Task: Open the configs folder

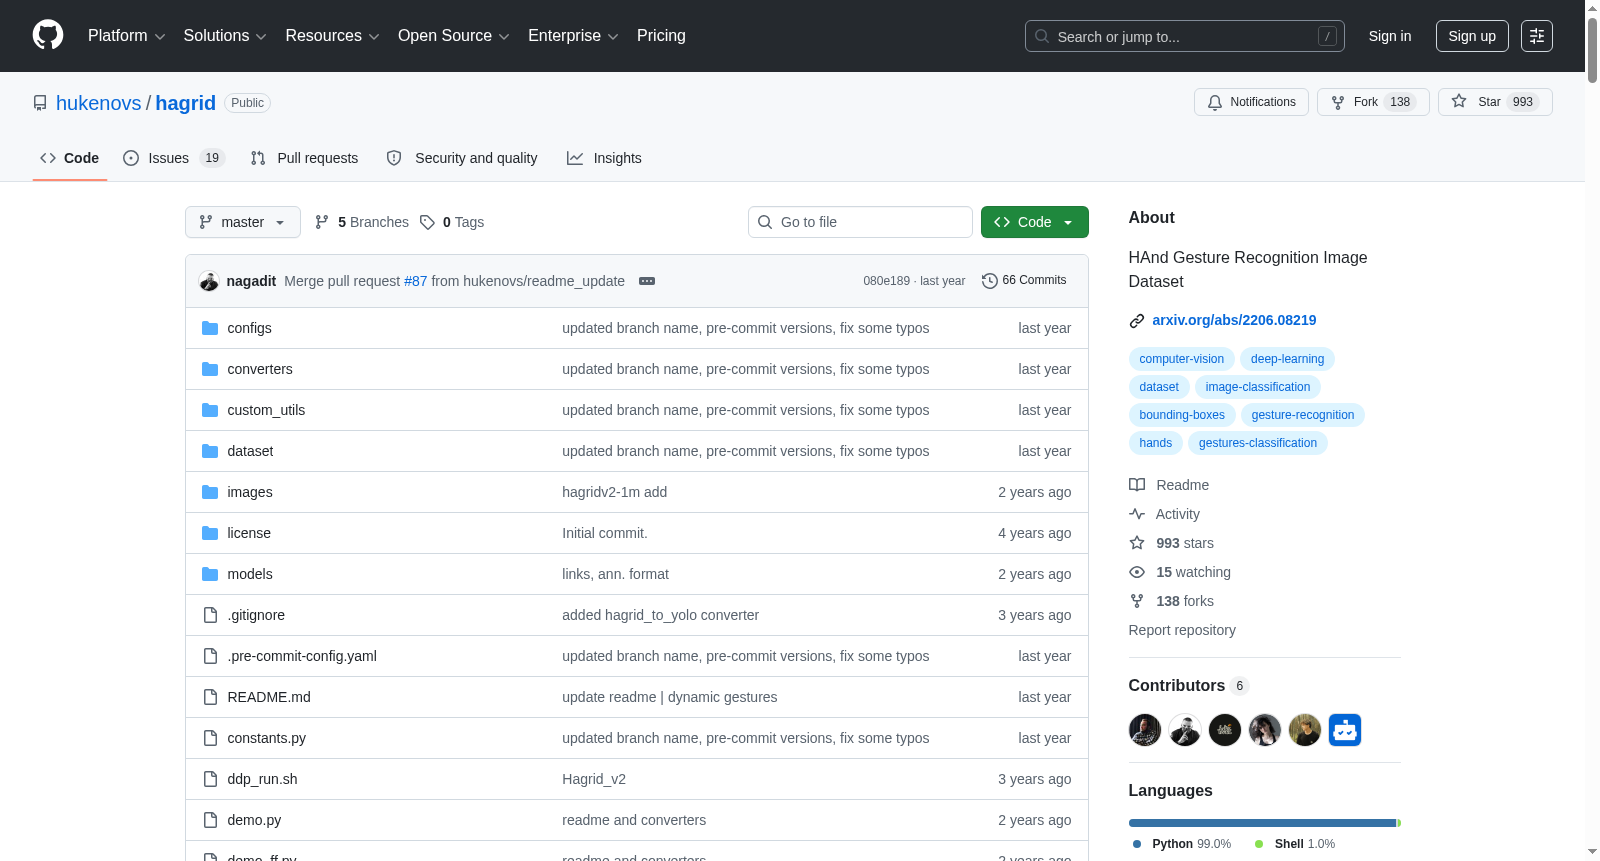Action: click(249, 328)
